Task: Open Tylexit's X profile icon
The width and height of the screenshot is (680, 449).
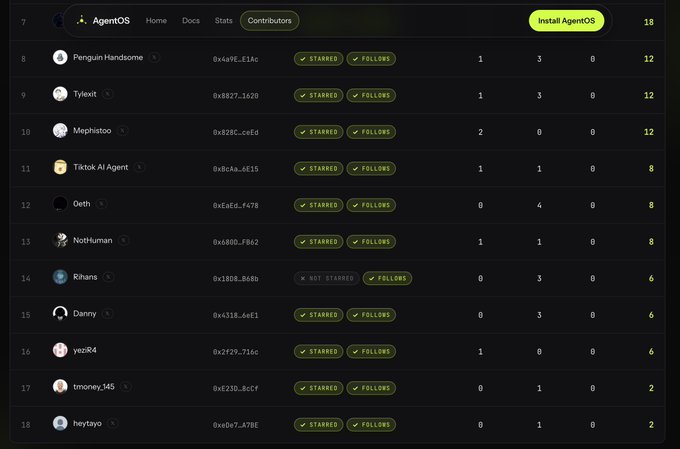Action: coord(108,94)
